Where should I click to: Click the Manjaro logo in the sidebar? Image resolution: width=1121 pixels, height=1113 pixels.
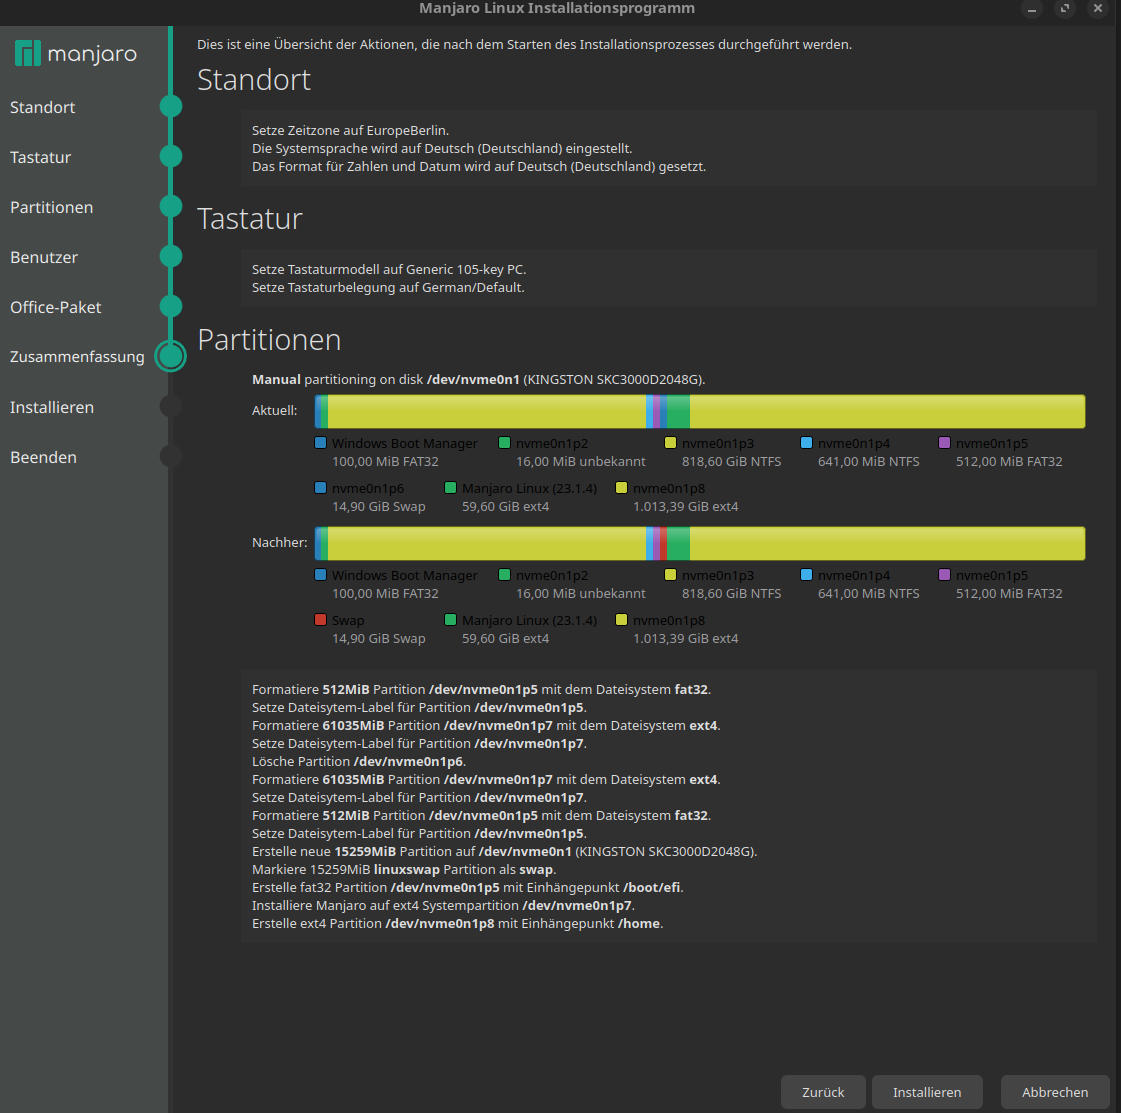76,54
